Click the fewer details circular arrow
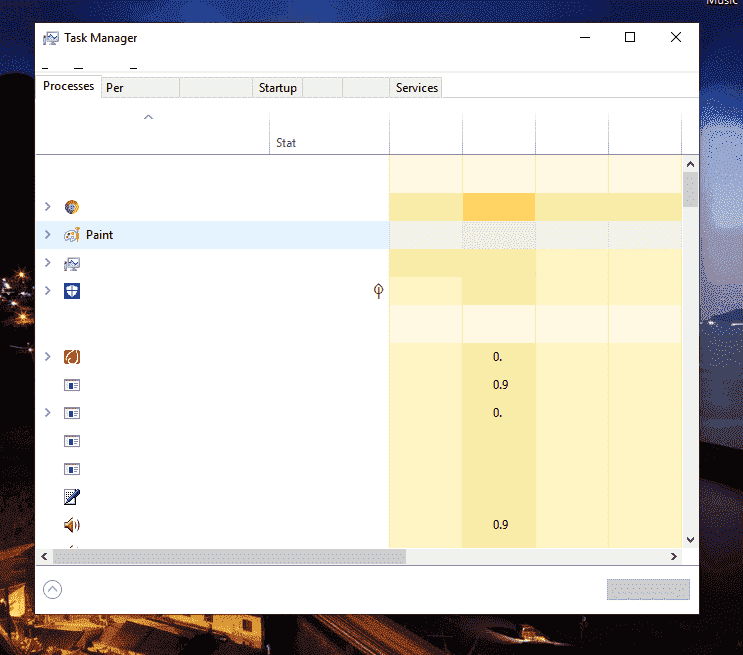Screen dimensions: 743x655 [53, 590]
